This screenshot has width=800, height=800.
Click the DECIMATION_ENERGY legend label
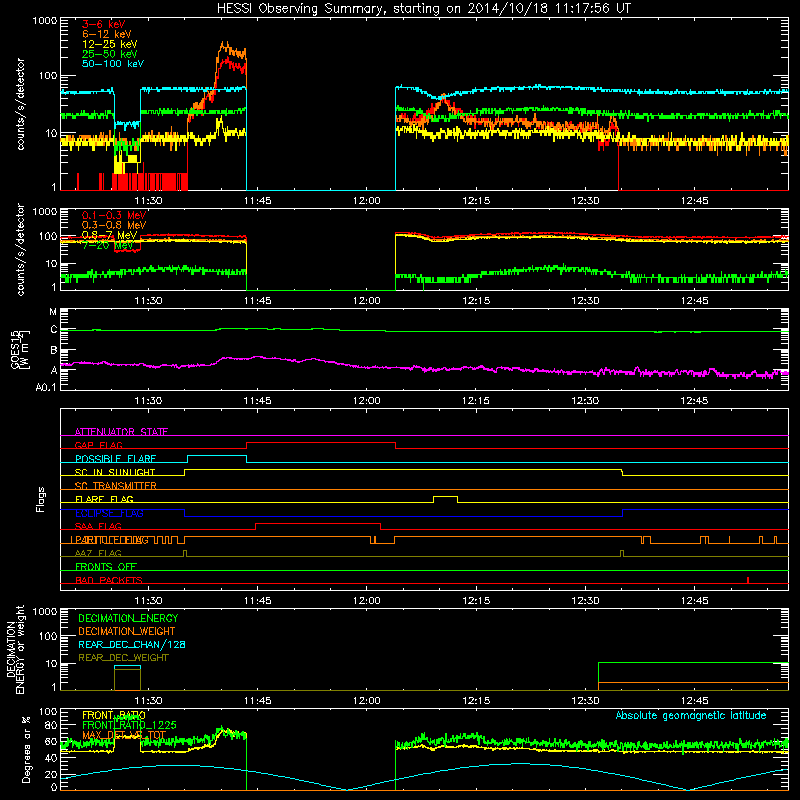point(128,618)
